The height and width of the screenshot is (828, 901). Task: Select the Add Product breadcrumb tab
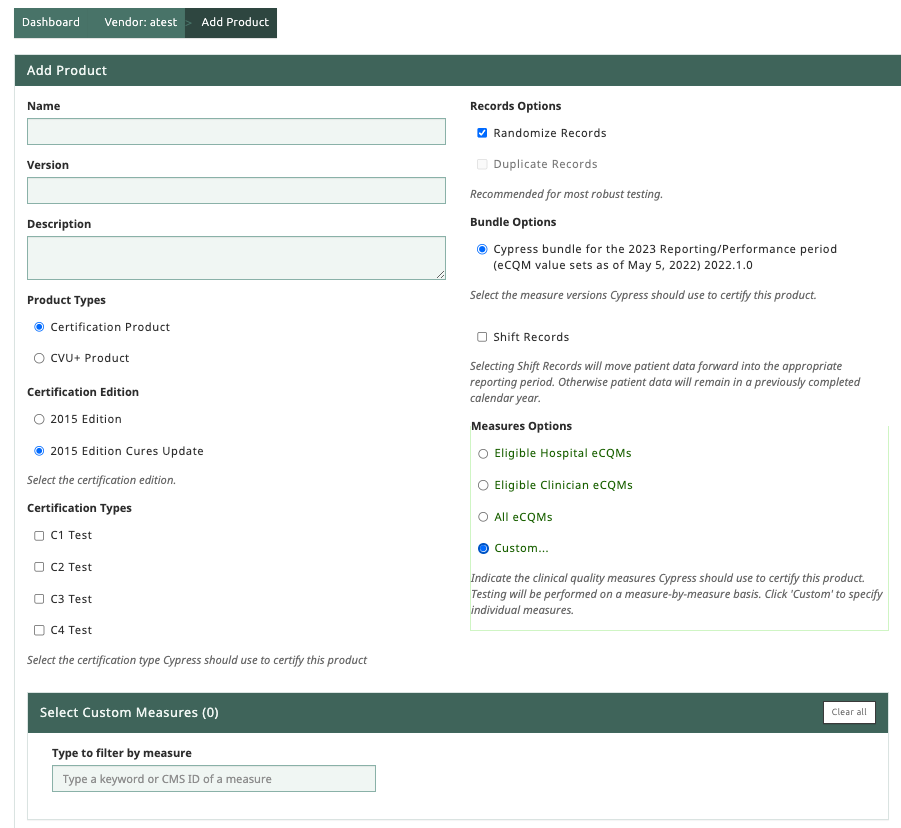click(235, 22)
